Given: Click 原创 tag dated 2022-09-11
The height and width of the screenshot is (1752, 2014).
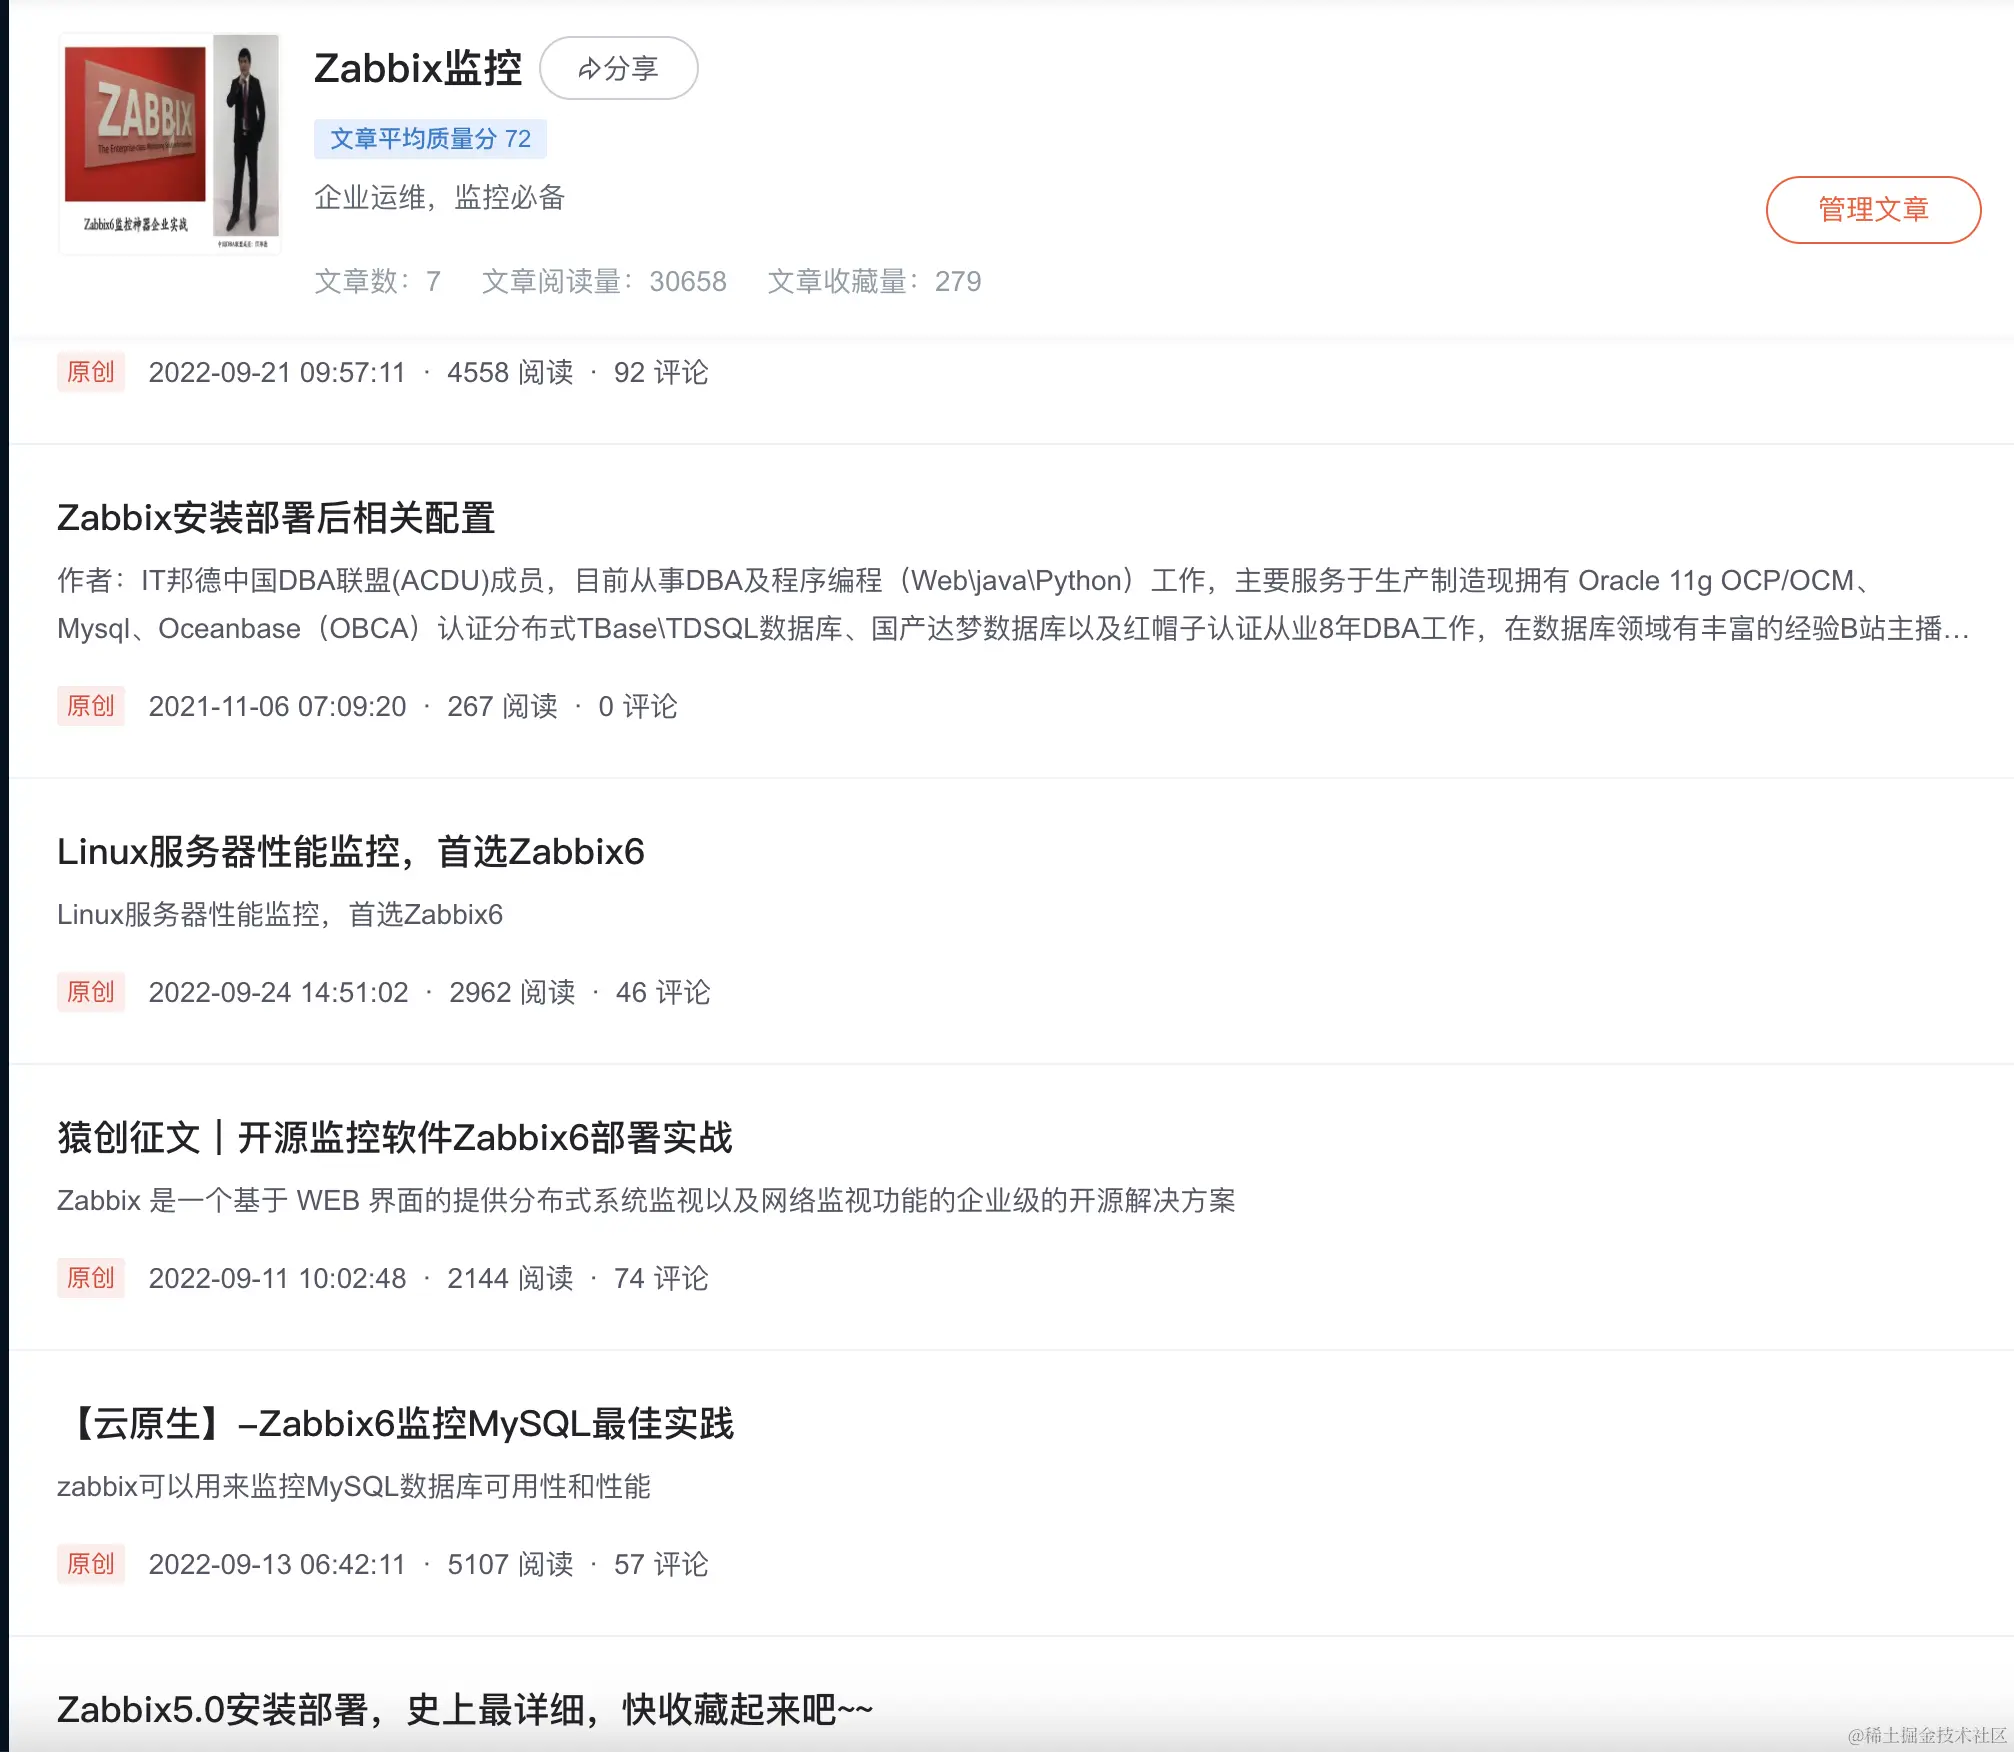Looking at the screenshot, I should tap(91, 1279).
